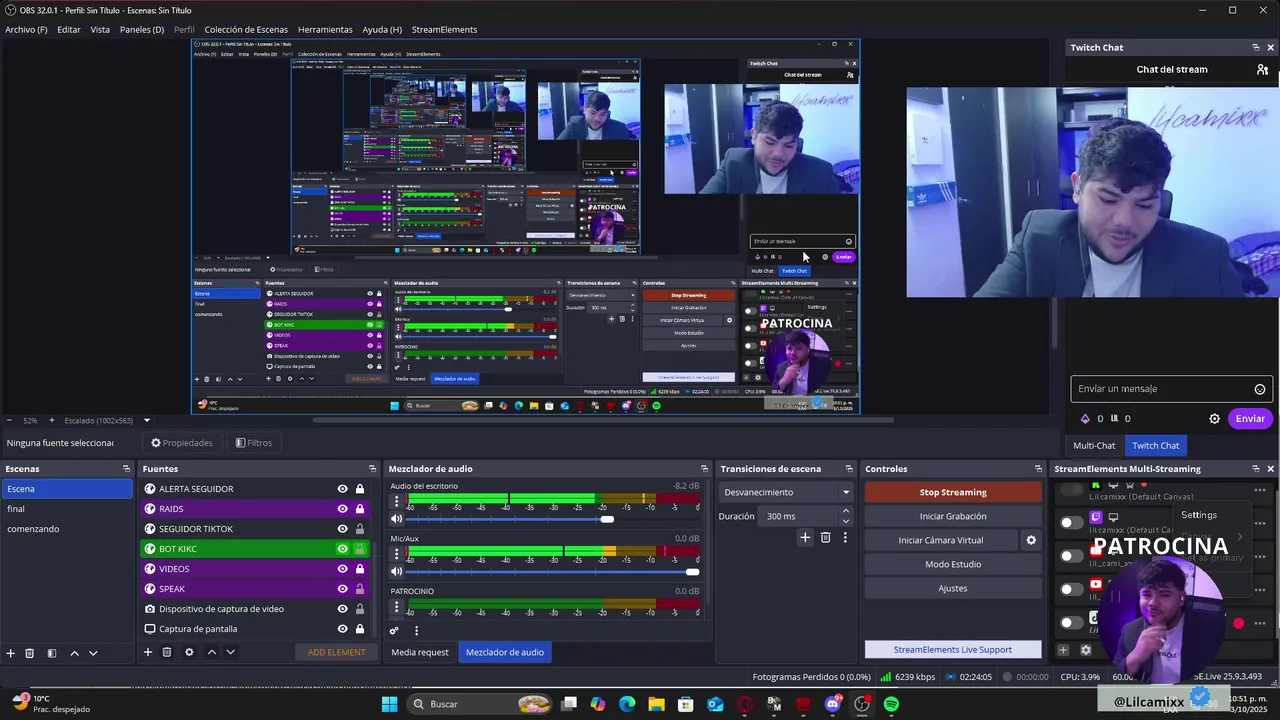Open Twitch chat settings gear icon
The height and width of the screenshot is (720, 1280).
pos(1215,419)
